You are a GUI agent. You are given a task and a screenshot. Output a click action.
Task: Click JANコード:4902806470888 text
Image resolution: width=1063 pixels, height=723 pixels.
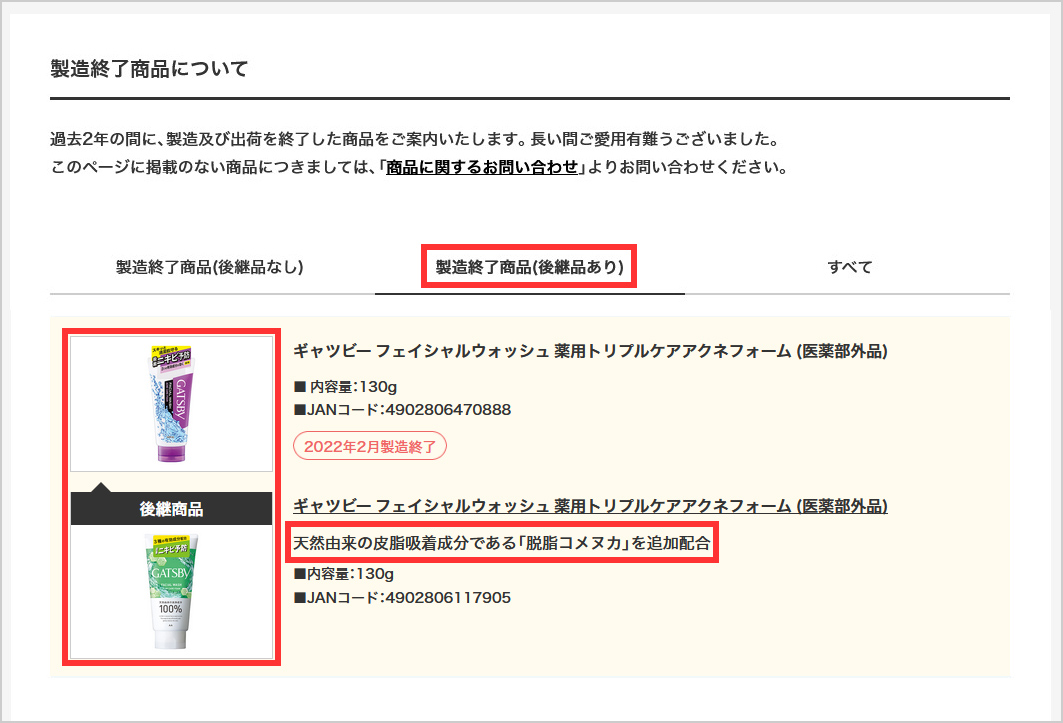[403, 410]
